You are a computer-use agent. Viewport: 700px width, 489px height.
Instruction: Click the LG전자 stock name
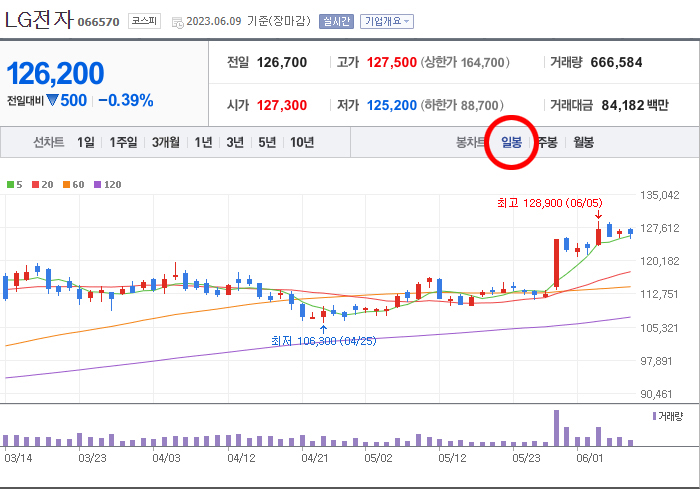(x=39, y=19)
